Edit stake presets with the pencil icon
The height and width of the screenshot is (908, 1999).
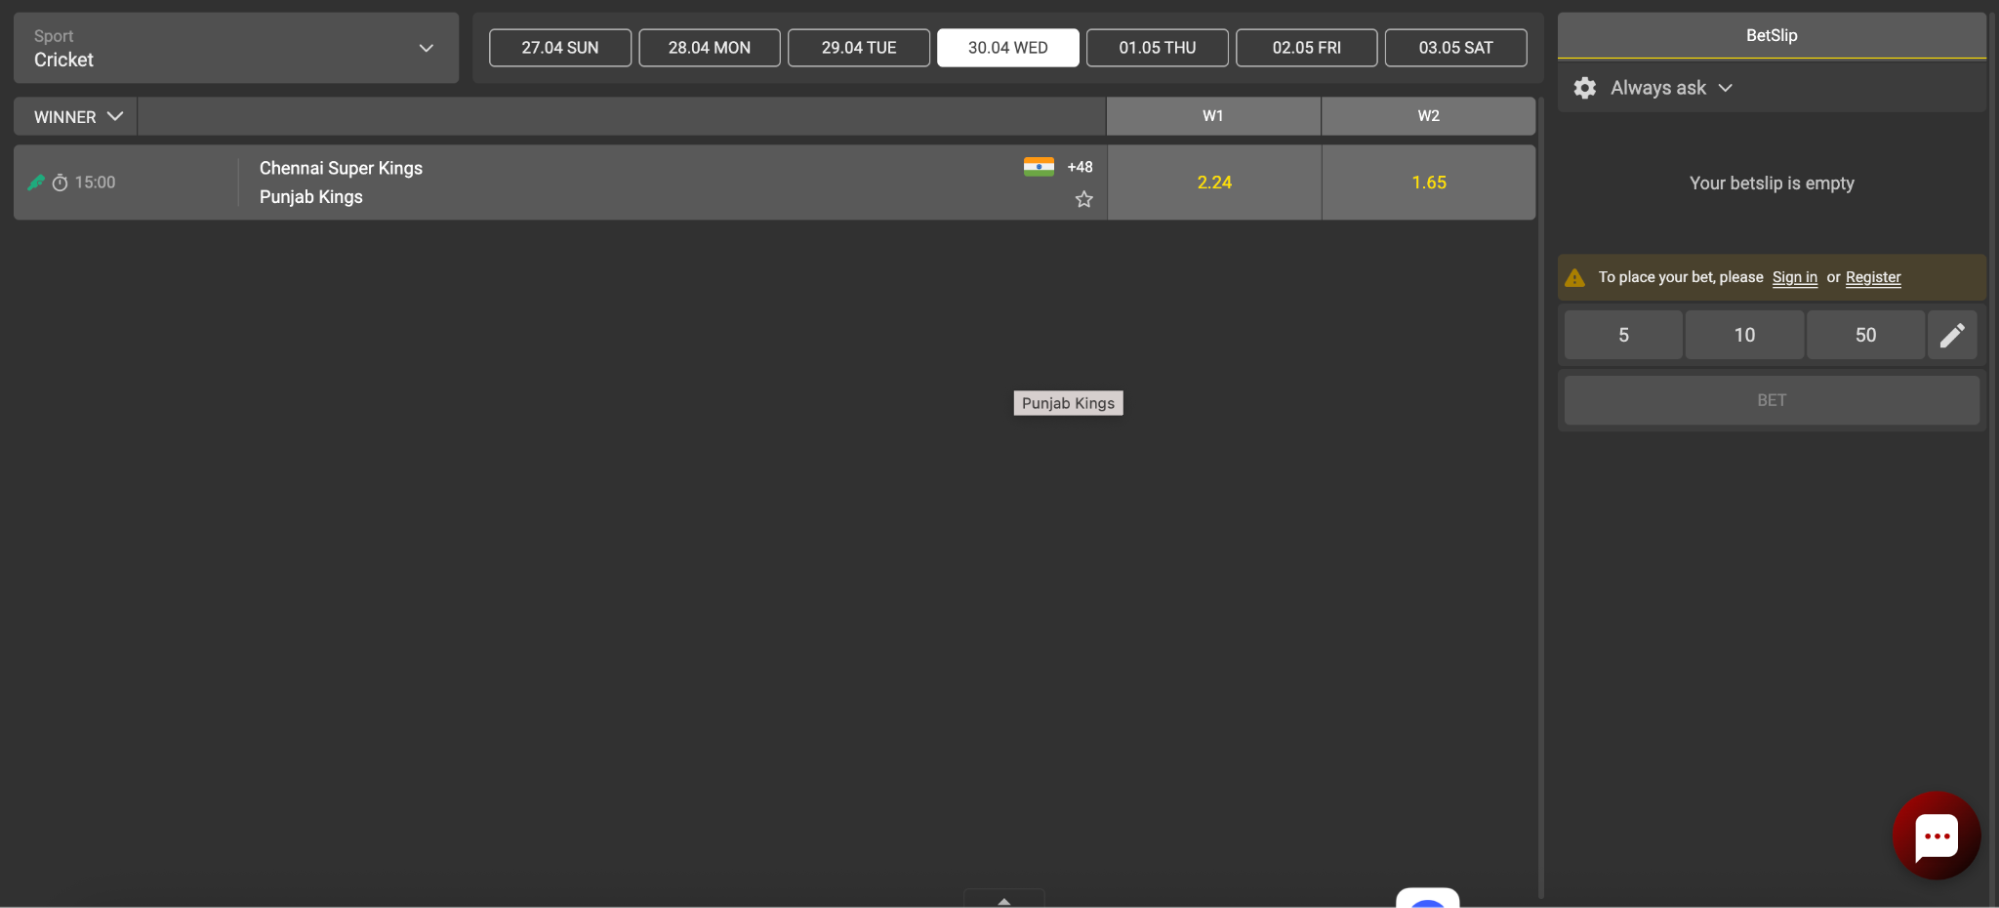1951,335
